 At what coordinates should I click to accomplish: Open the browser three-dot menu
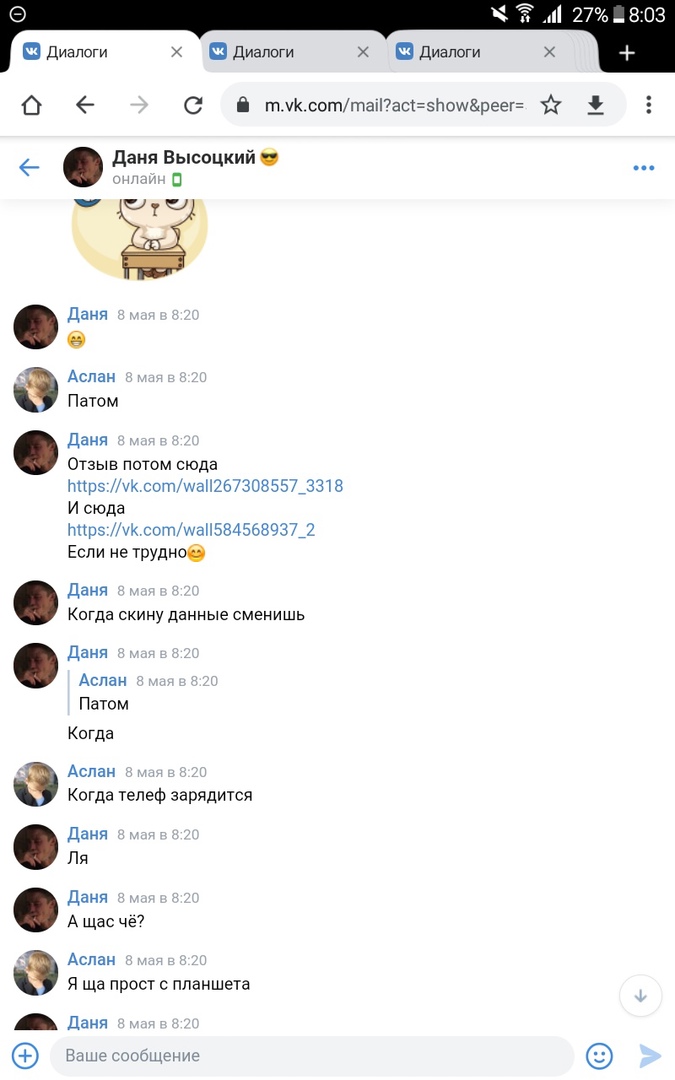[648, 105]
